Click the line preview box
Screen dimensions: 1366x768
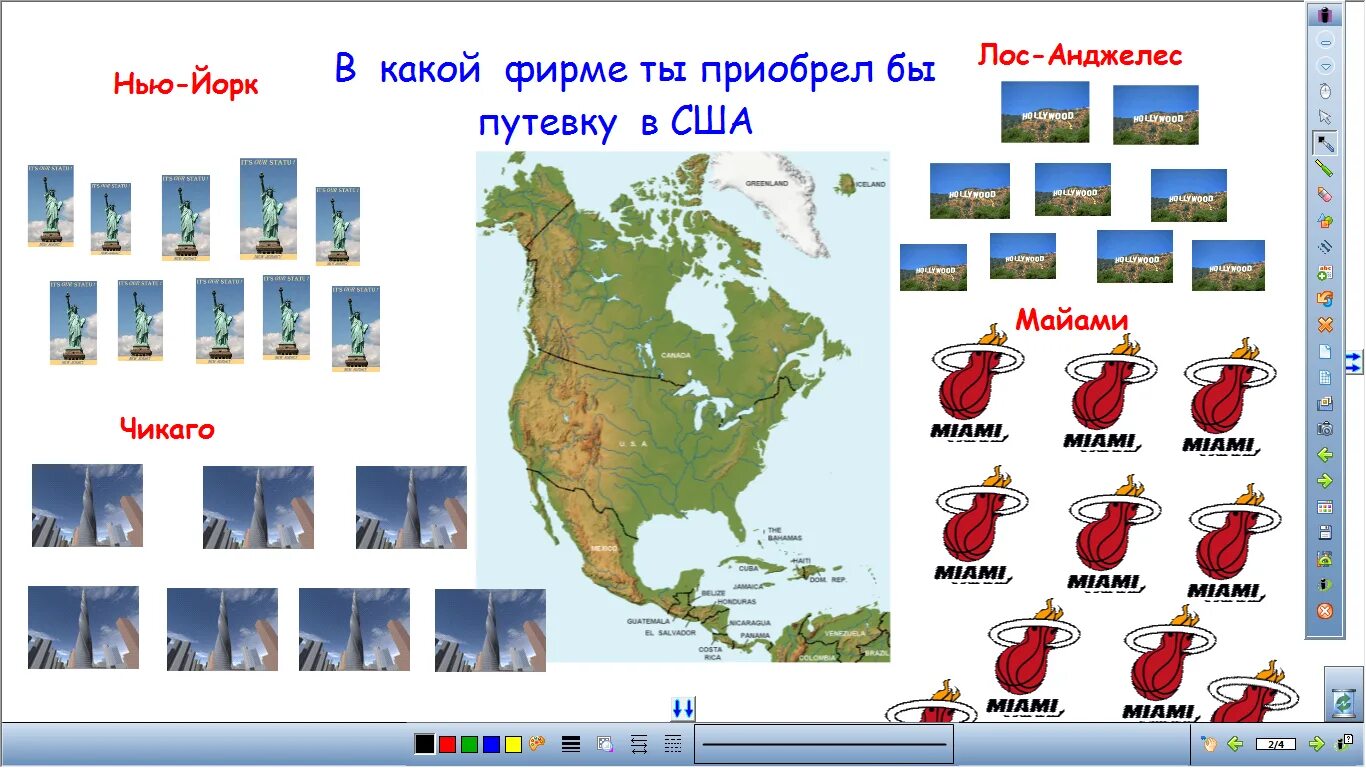click(823, 744)
